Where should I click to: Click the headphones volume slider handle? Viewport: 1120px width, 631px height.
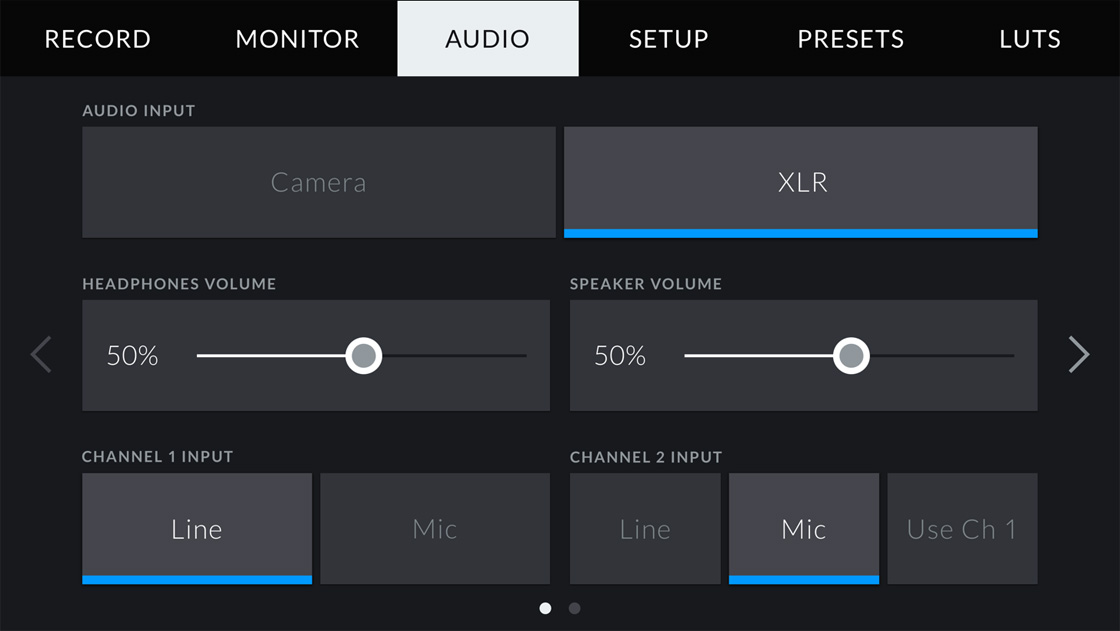pyautogui.click(x=364, y=355)
